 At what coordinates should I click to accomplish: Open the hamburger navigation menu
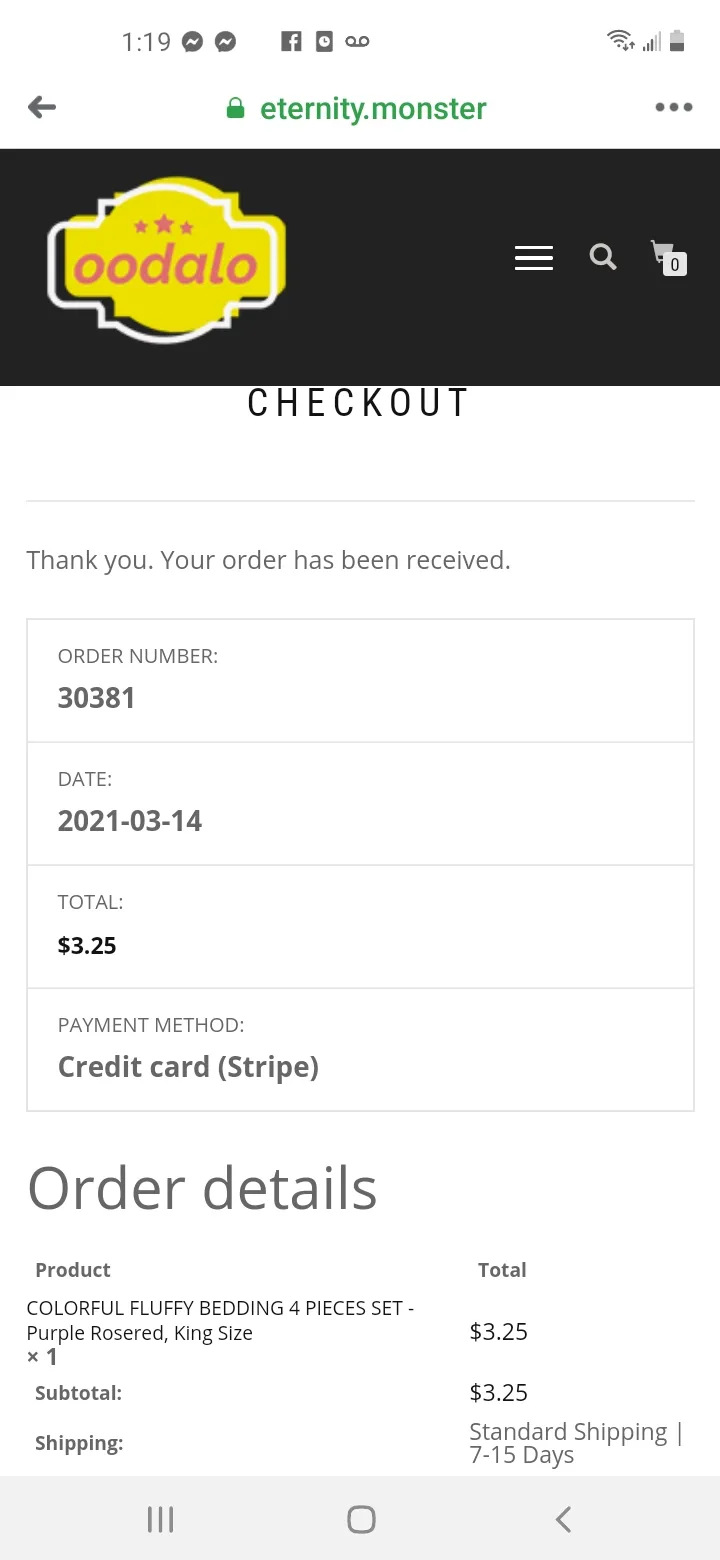tap(534, 257)
